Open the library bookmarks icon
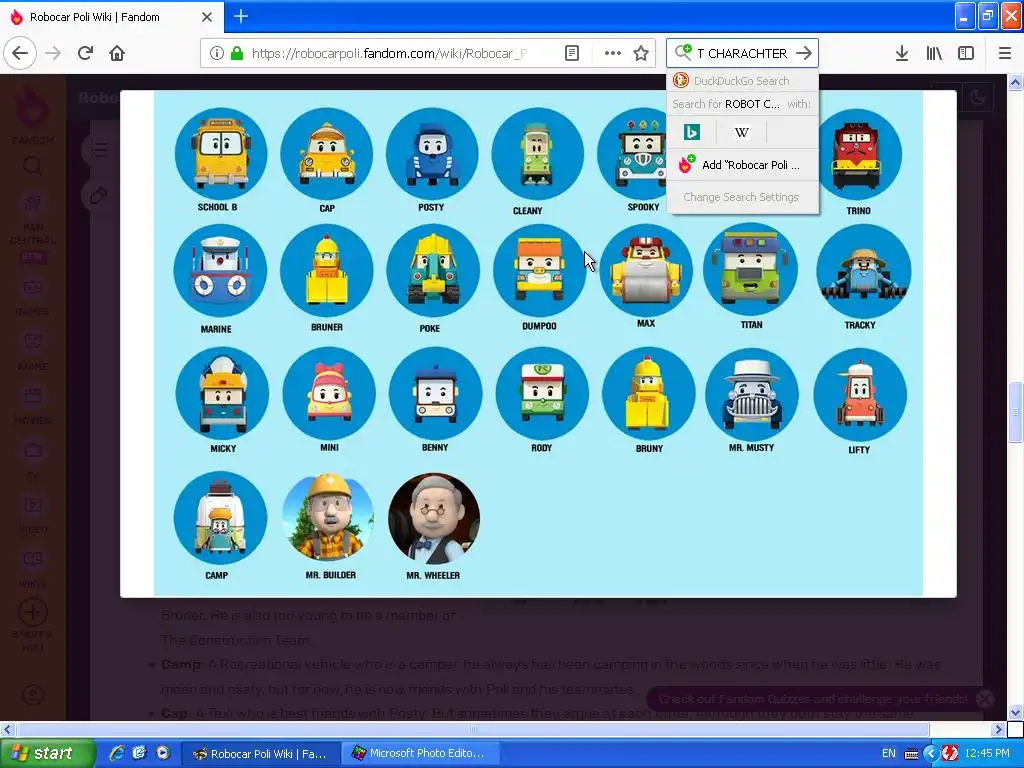This screenshot has width=1024, height=768. pos(934,53)
